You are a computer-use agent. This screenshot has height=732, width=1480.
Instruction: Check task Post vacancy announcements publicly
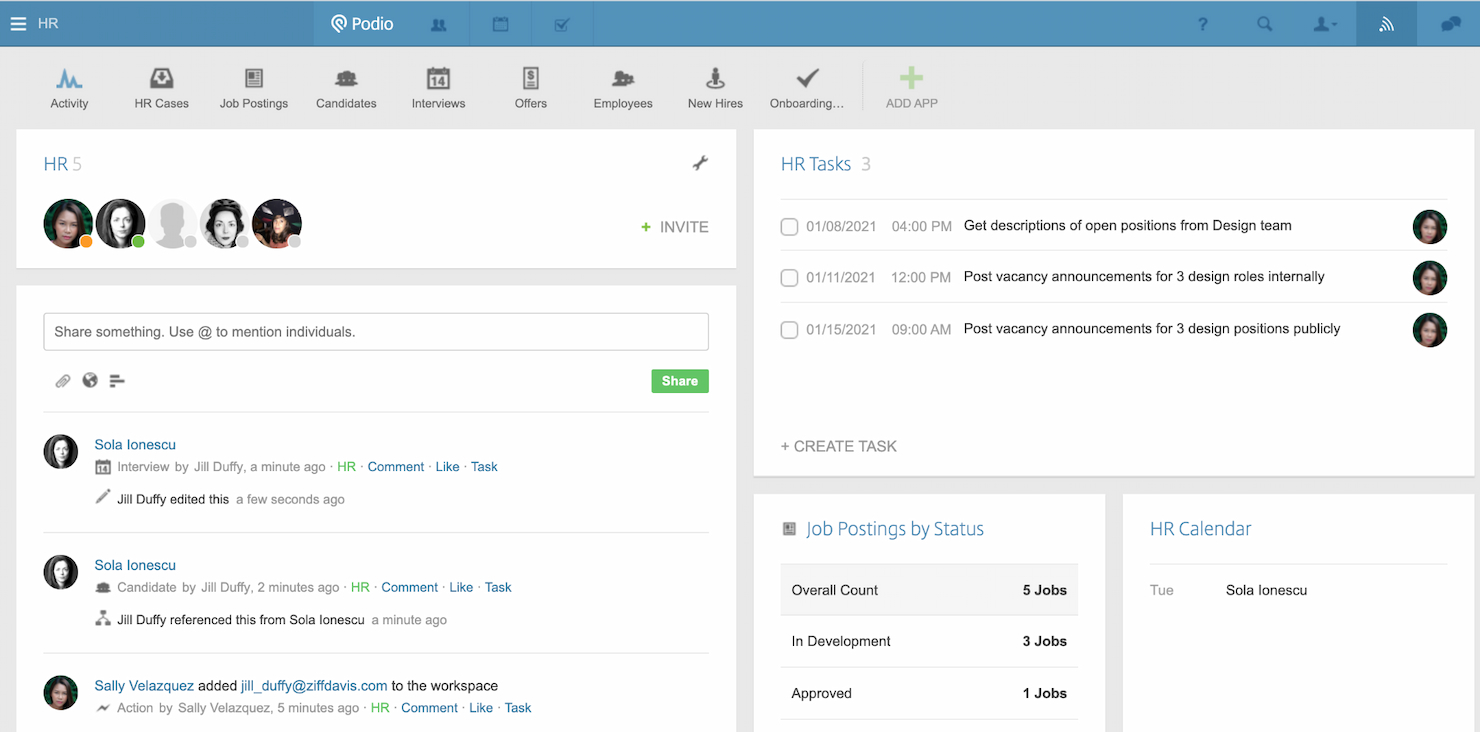pos(789,330)
